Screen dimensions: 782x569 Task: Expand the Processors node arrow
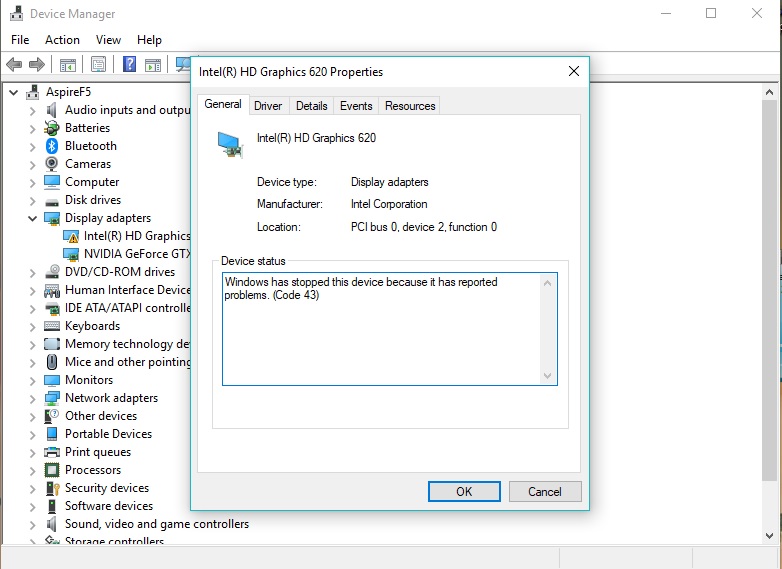pyautogui.click(x=33, y=470)
